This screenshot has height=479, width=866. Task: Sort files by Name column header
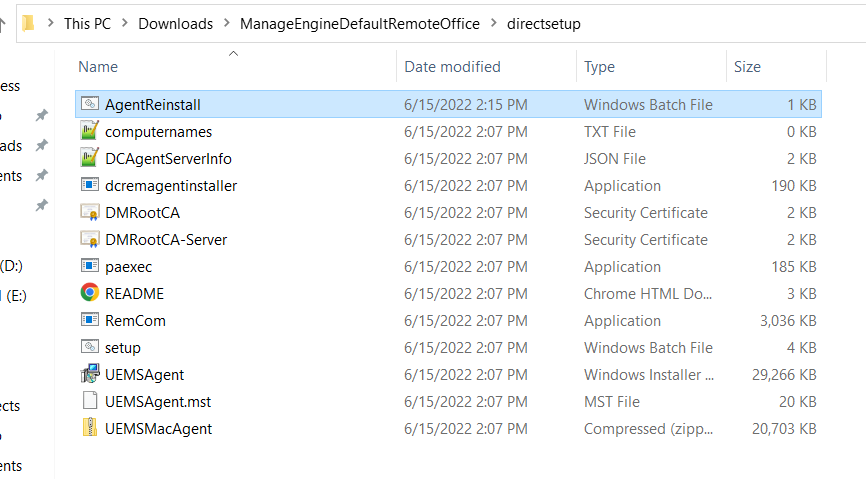click(98, 67)
